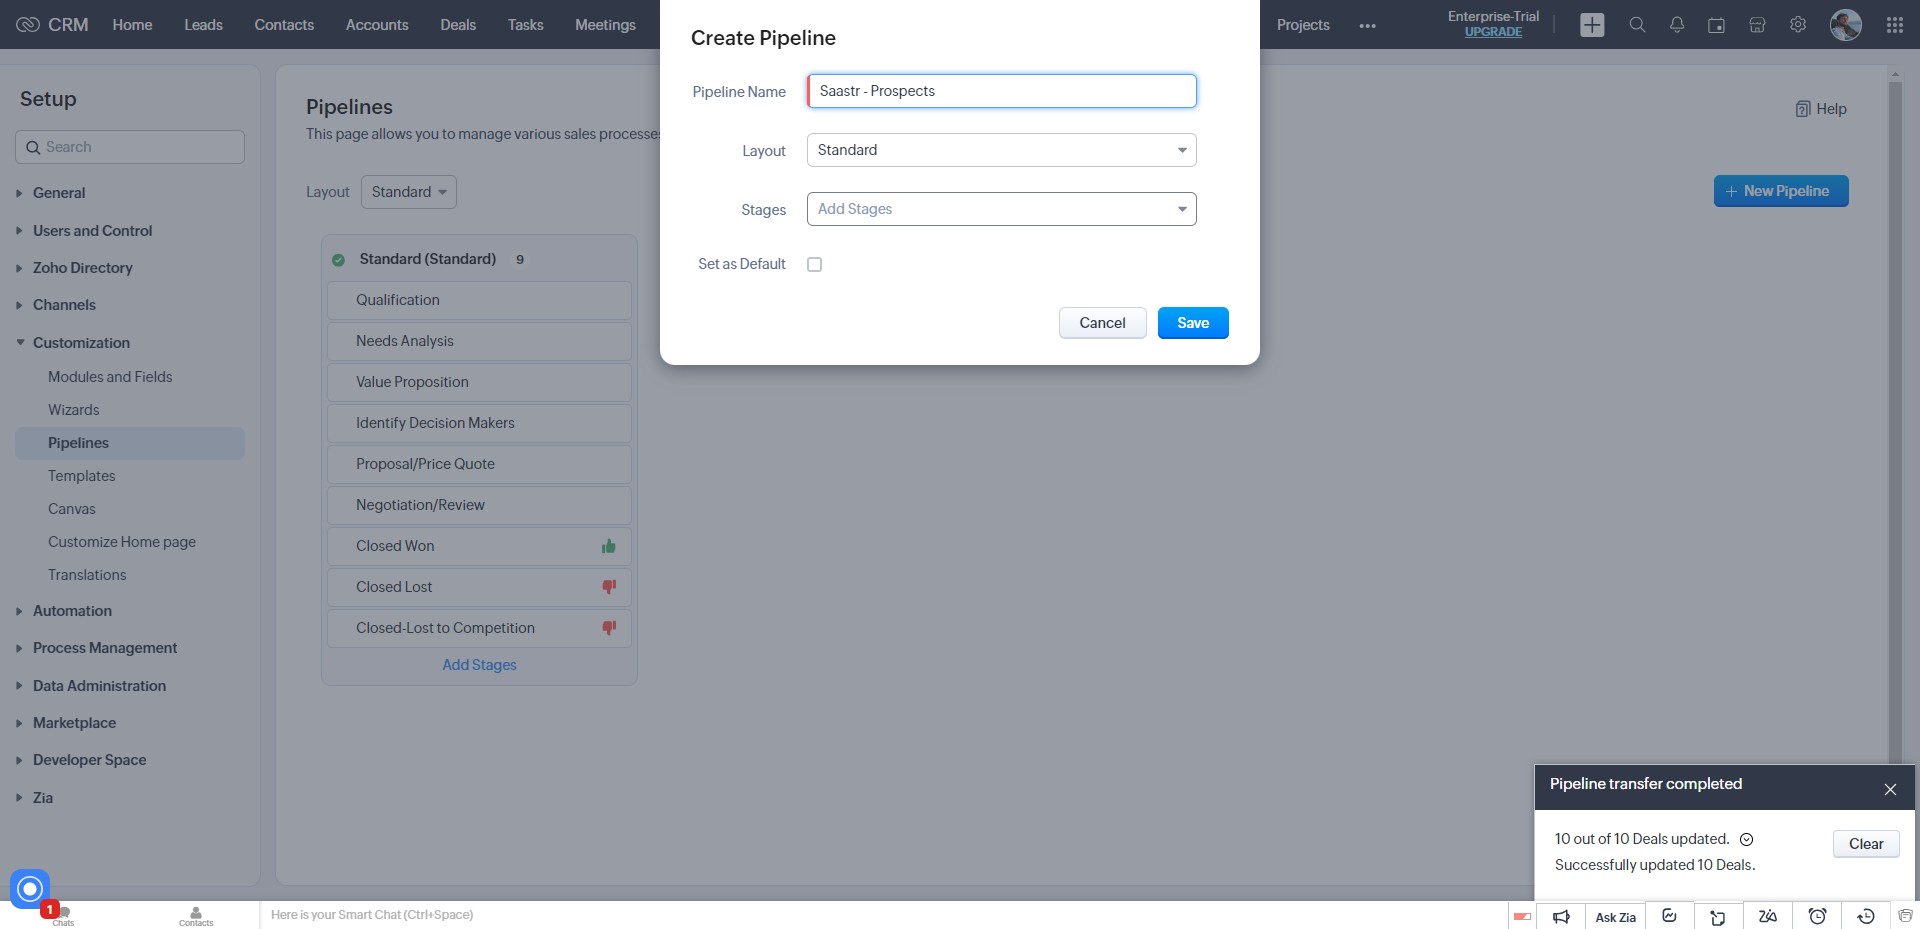Open the Marketplace store icon
This screenshot has width=1920, height=929.
click(x=1757, y=24)
